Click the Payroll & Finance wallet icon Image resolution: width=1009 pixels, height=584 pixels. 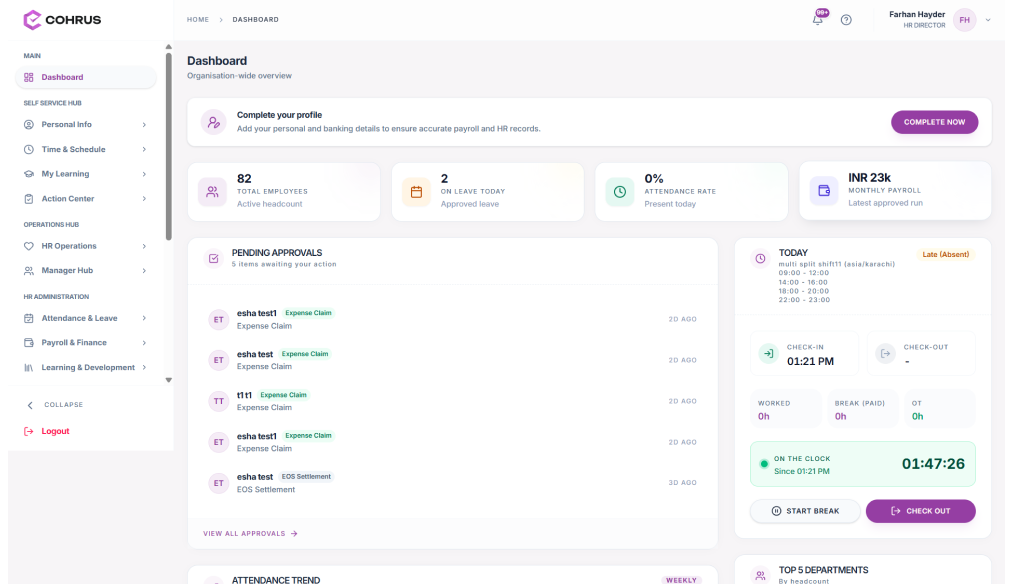point(29,343)
